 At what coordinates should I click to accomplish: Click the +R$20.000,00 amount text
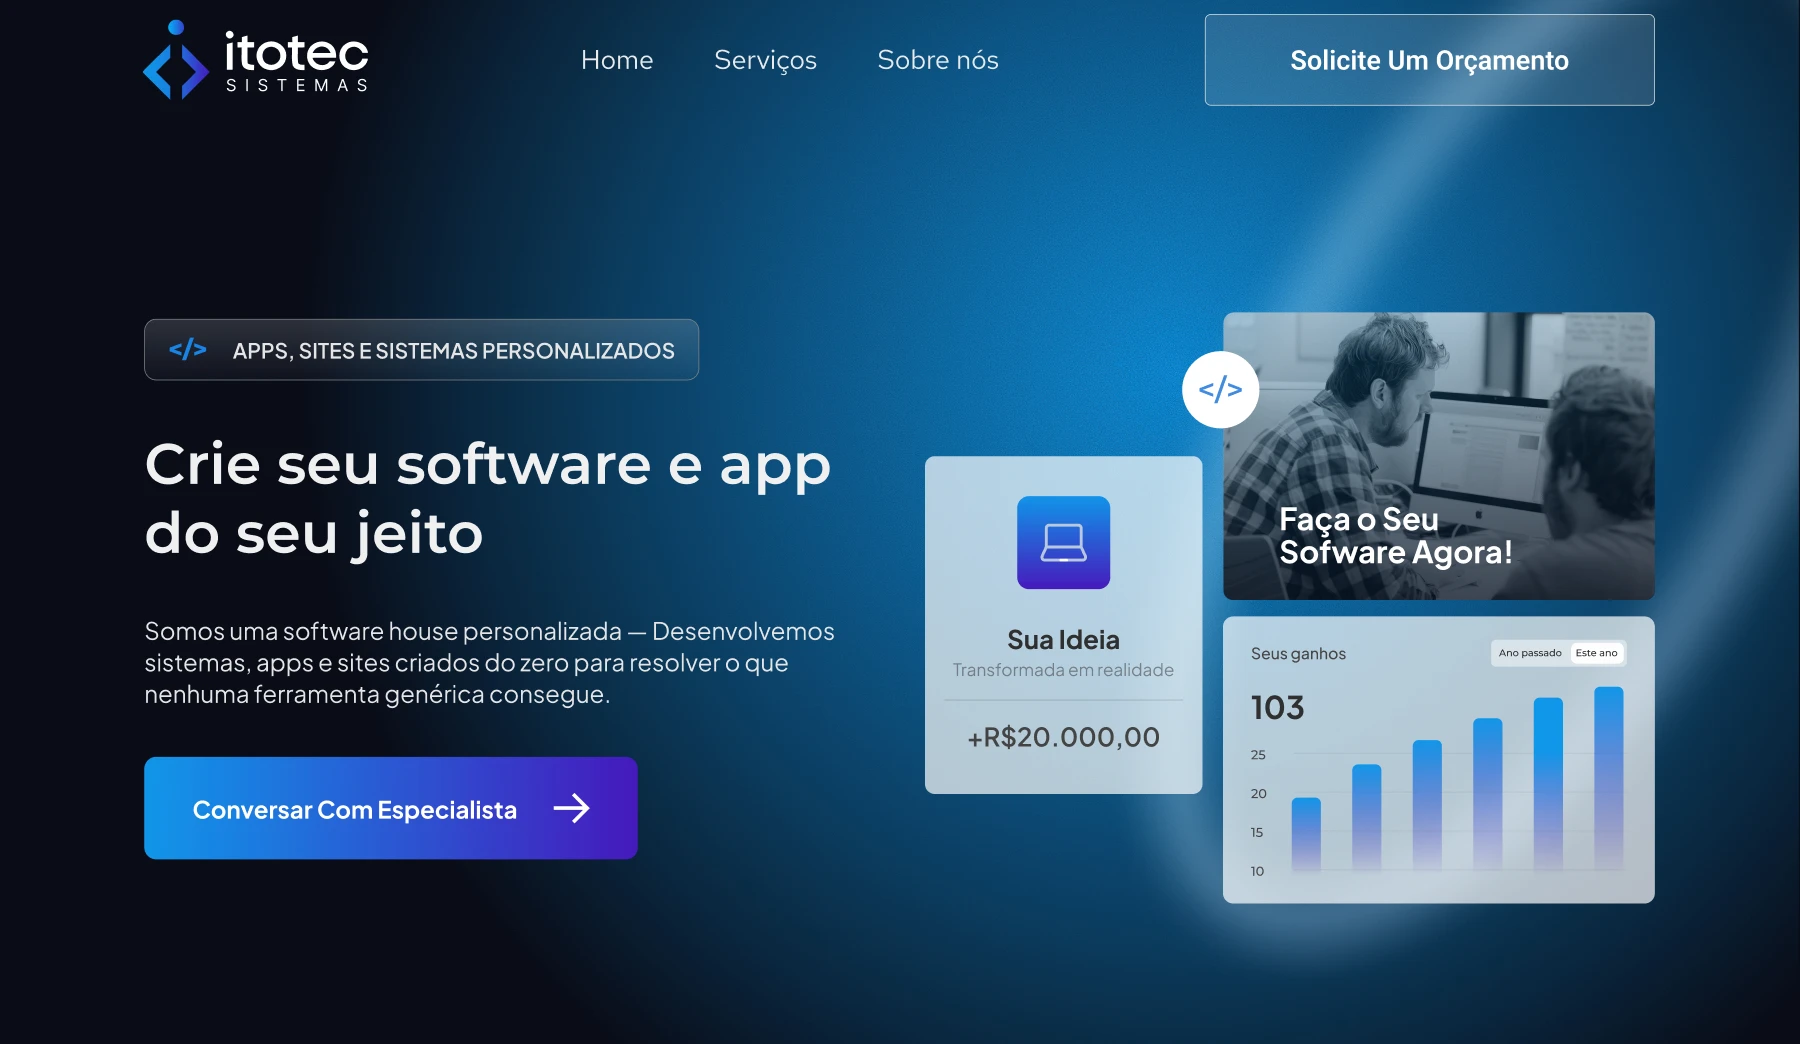pos(1063,737)
